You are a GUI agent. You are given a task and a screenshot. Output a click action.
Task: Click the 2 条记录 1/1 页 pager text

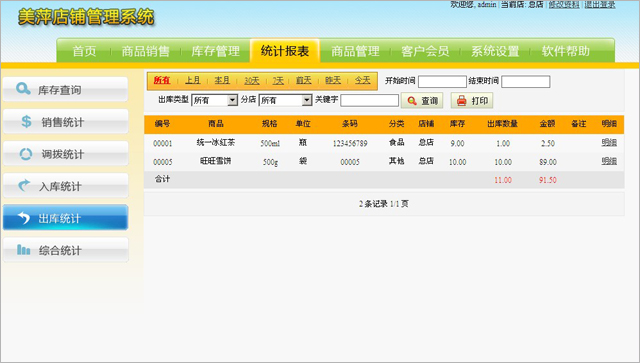click(x=384, y=204)
